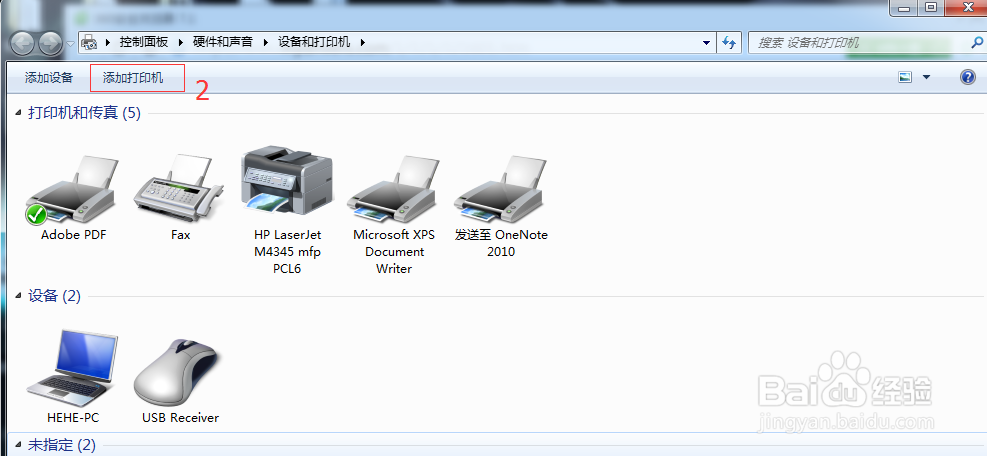The image size is (987, 456).
Task: Click 设备和打印机 in the breadcrumb
Action: tap(314, 43)
